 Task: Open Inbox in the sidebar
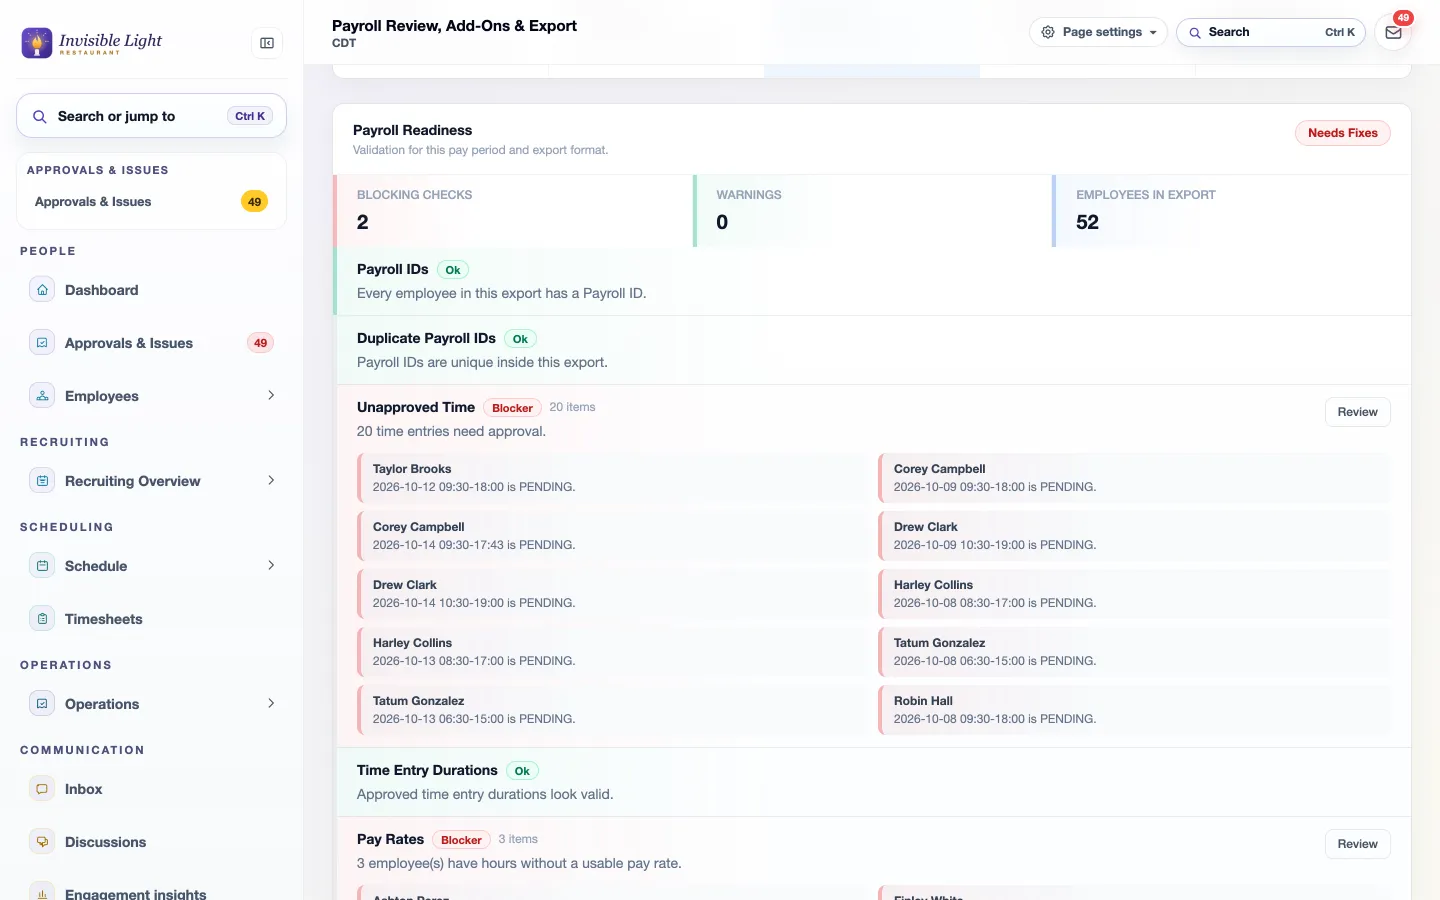coord(152,789)
